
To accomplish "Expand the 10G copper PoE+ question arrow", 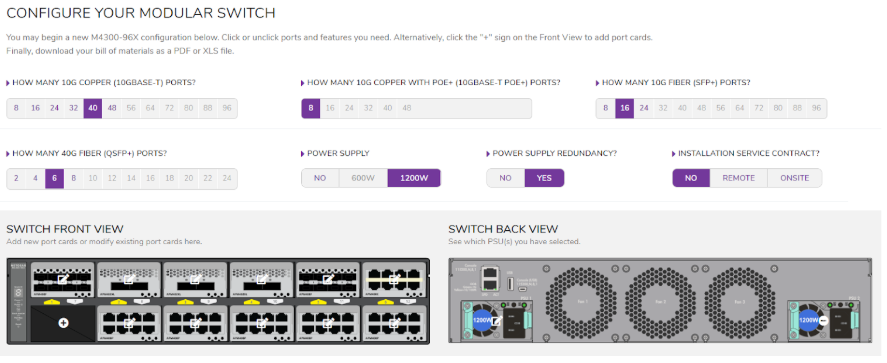I will pos(303,83).
